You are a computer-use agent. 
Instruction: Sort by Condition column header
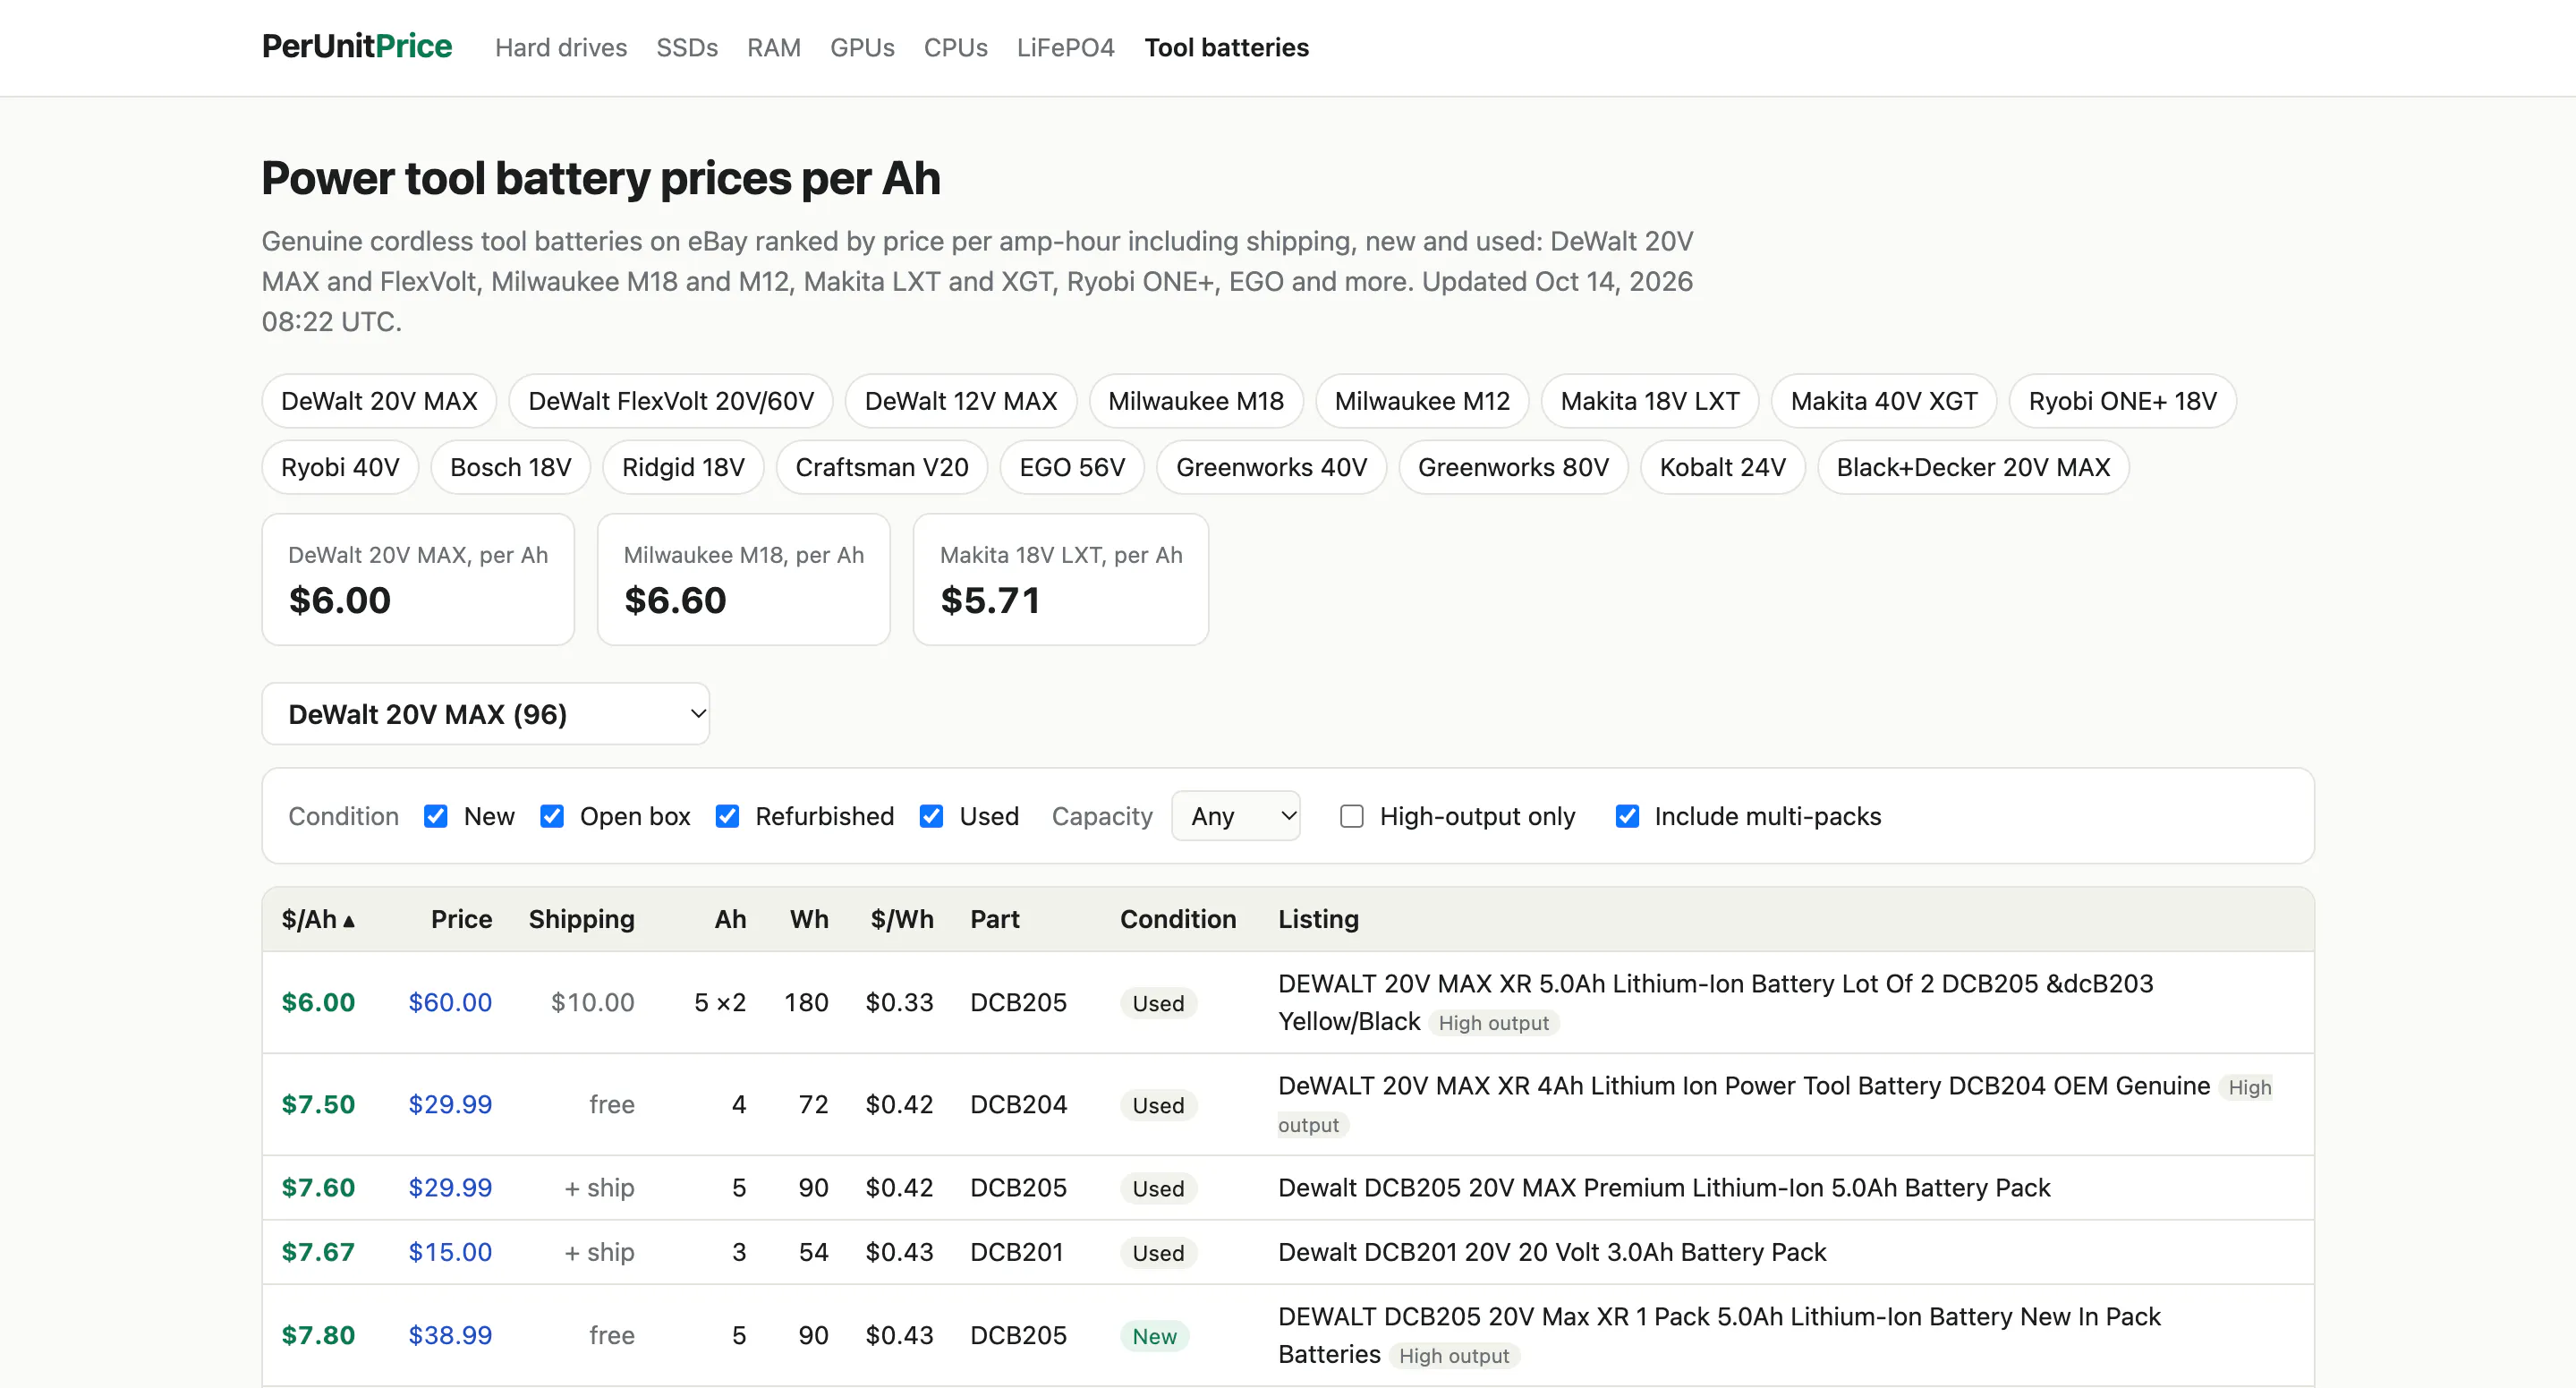pos(1177,919)
